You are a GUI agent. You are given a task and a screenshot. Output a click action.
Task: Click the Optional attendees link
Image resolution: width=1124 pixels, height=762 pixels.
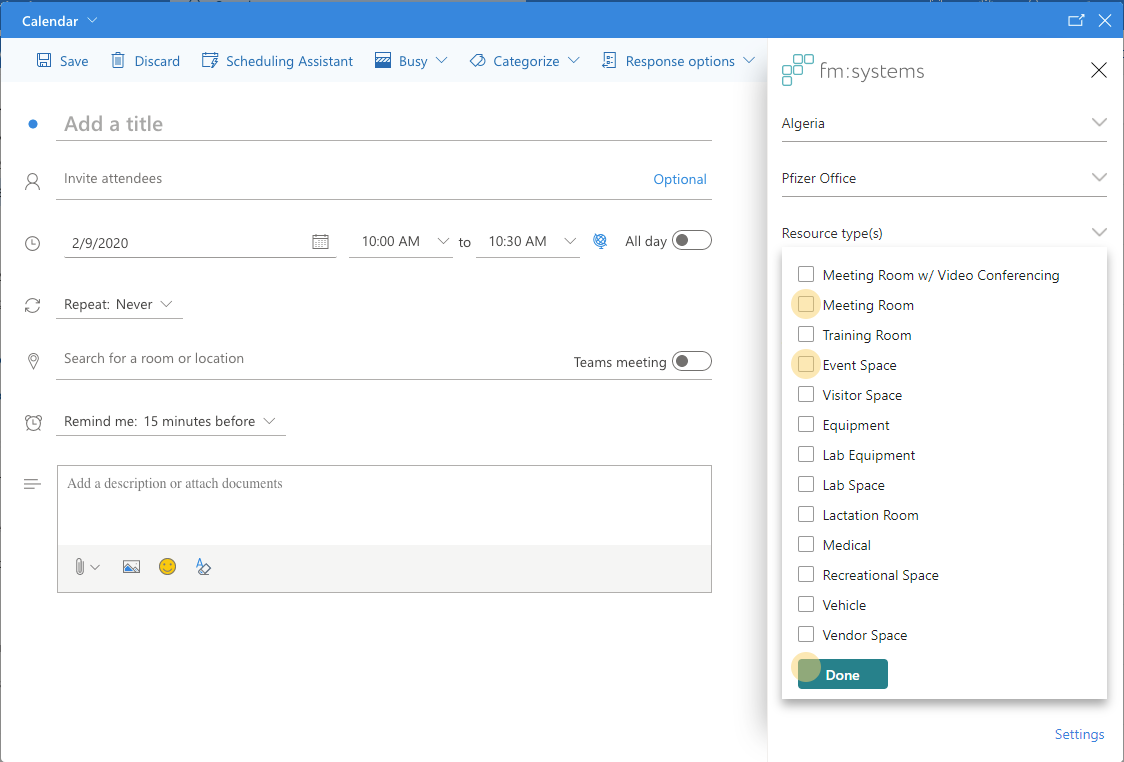680,179
